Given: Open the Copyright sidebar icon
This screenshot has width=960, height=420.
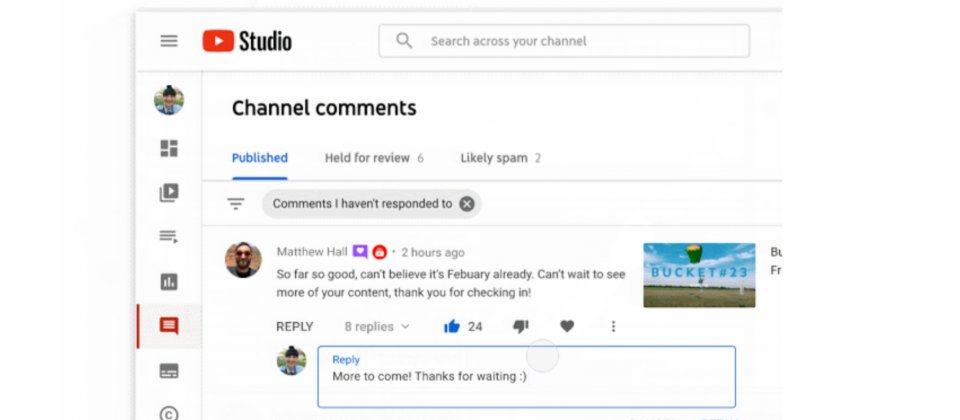Looking at the screenshot, I should tap(169, 413).
